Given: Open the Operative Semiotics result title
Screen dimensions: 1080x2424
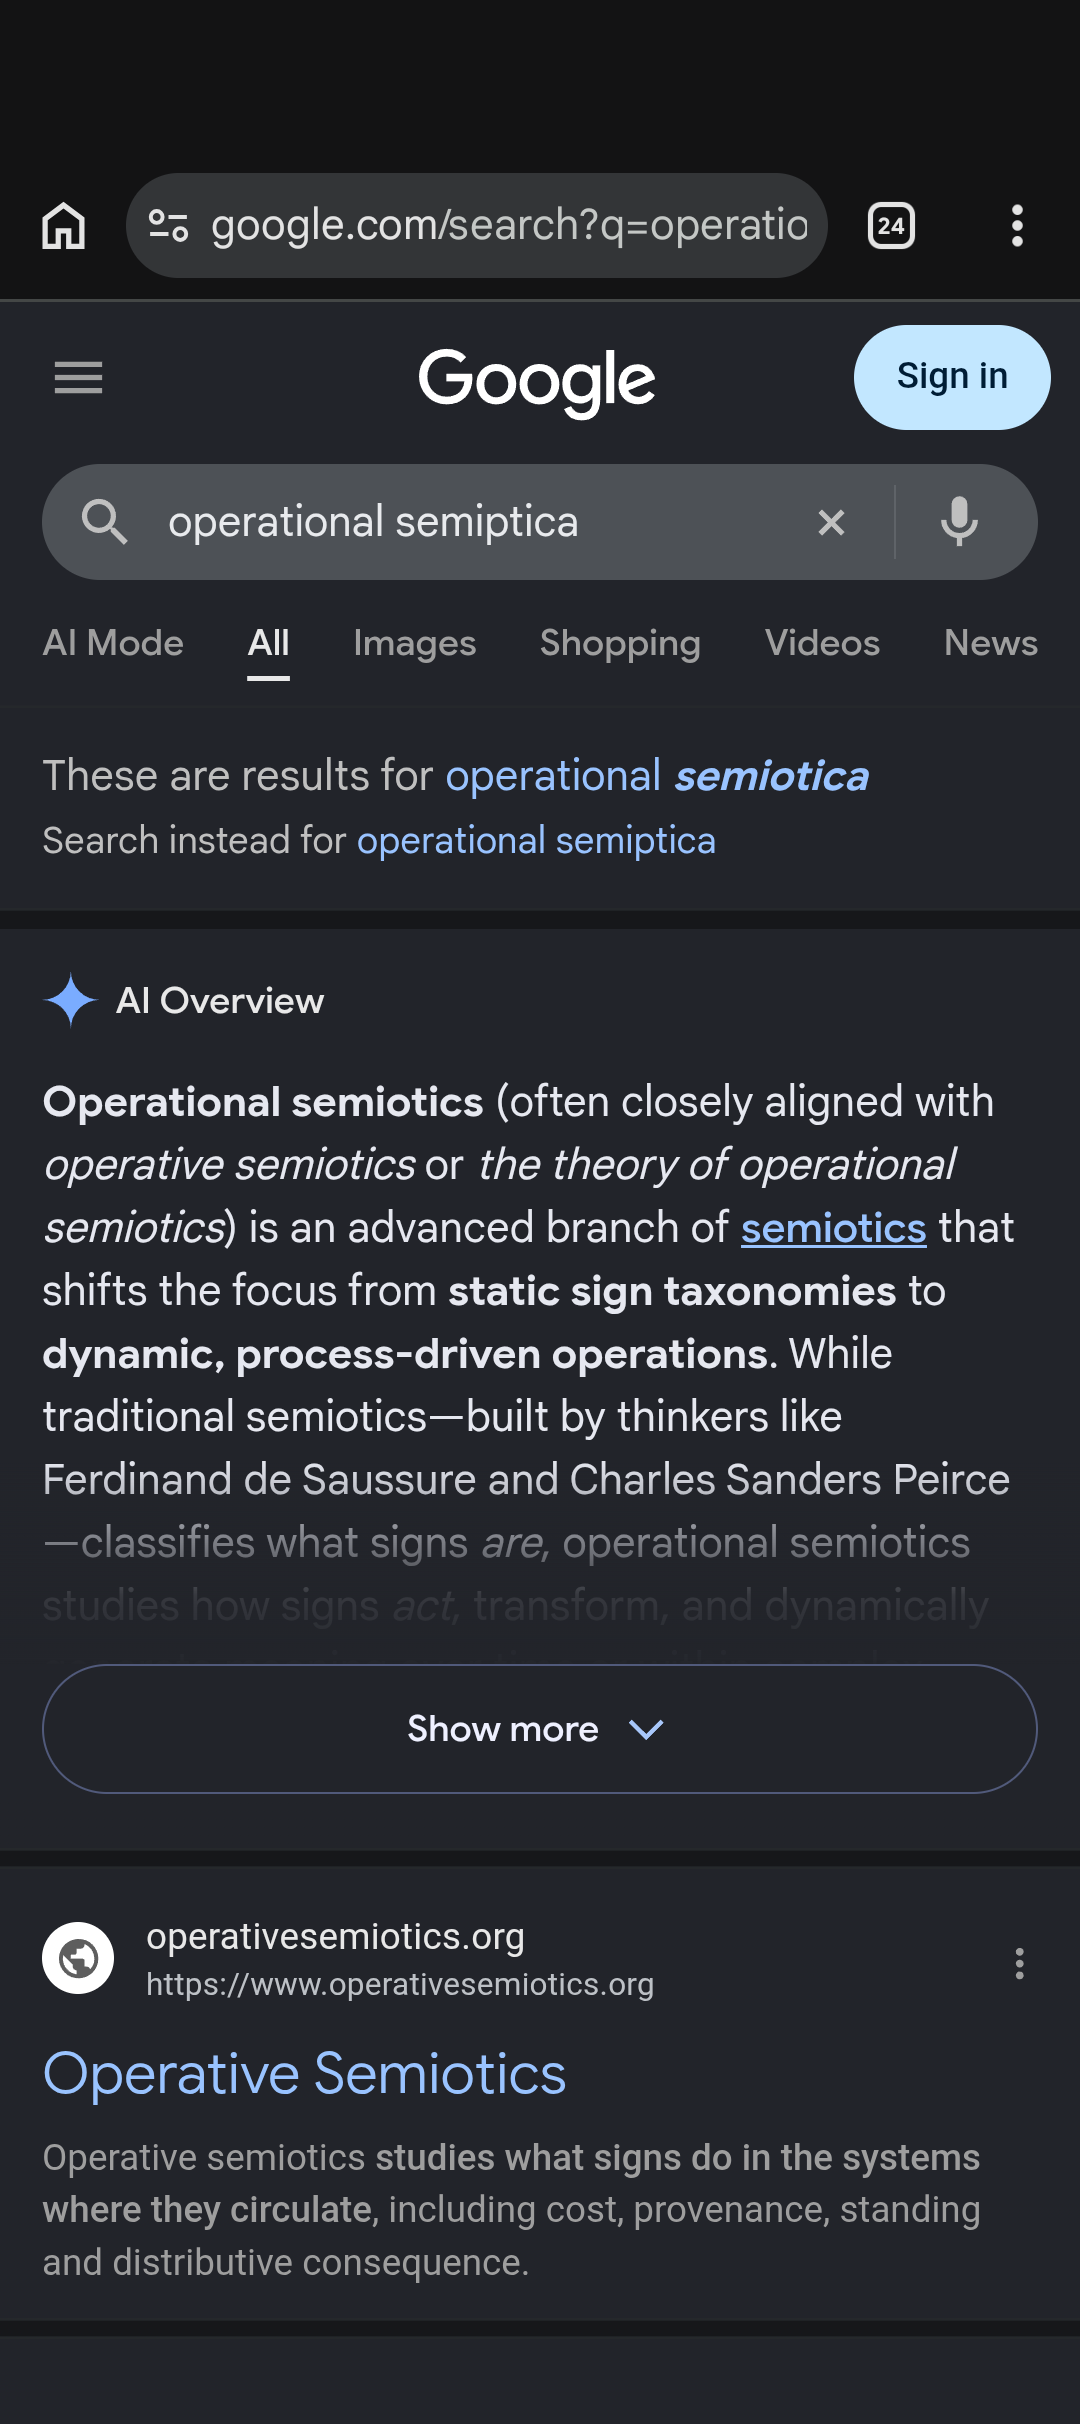Looking at the screenshot, I should (305, 2074).
